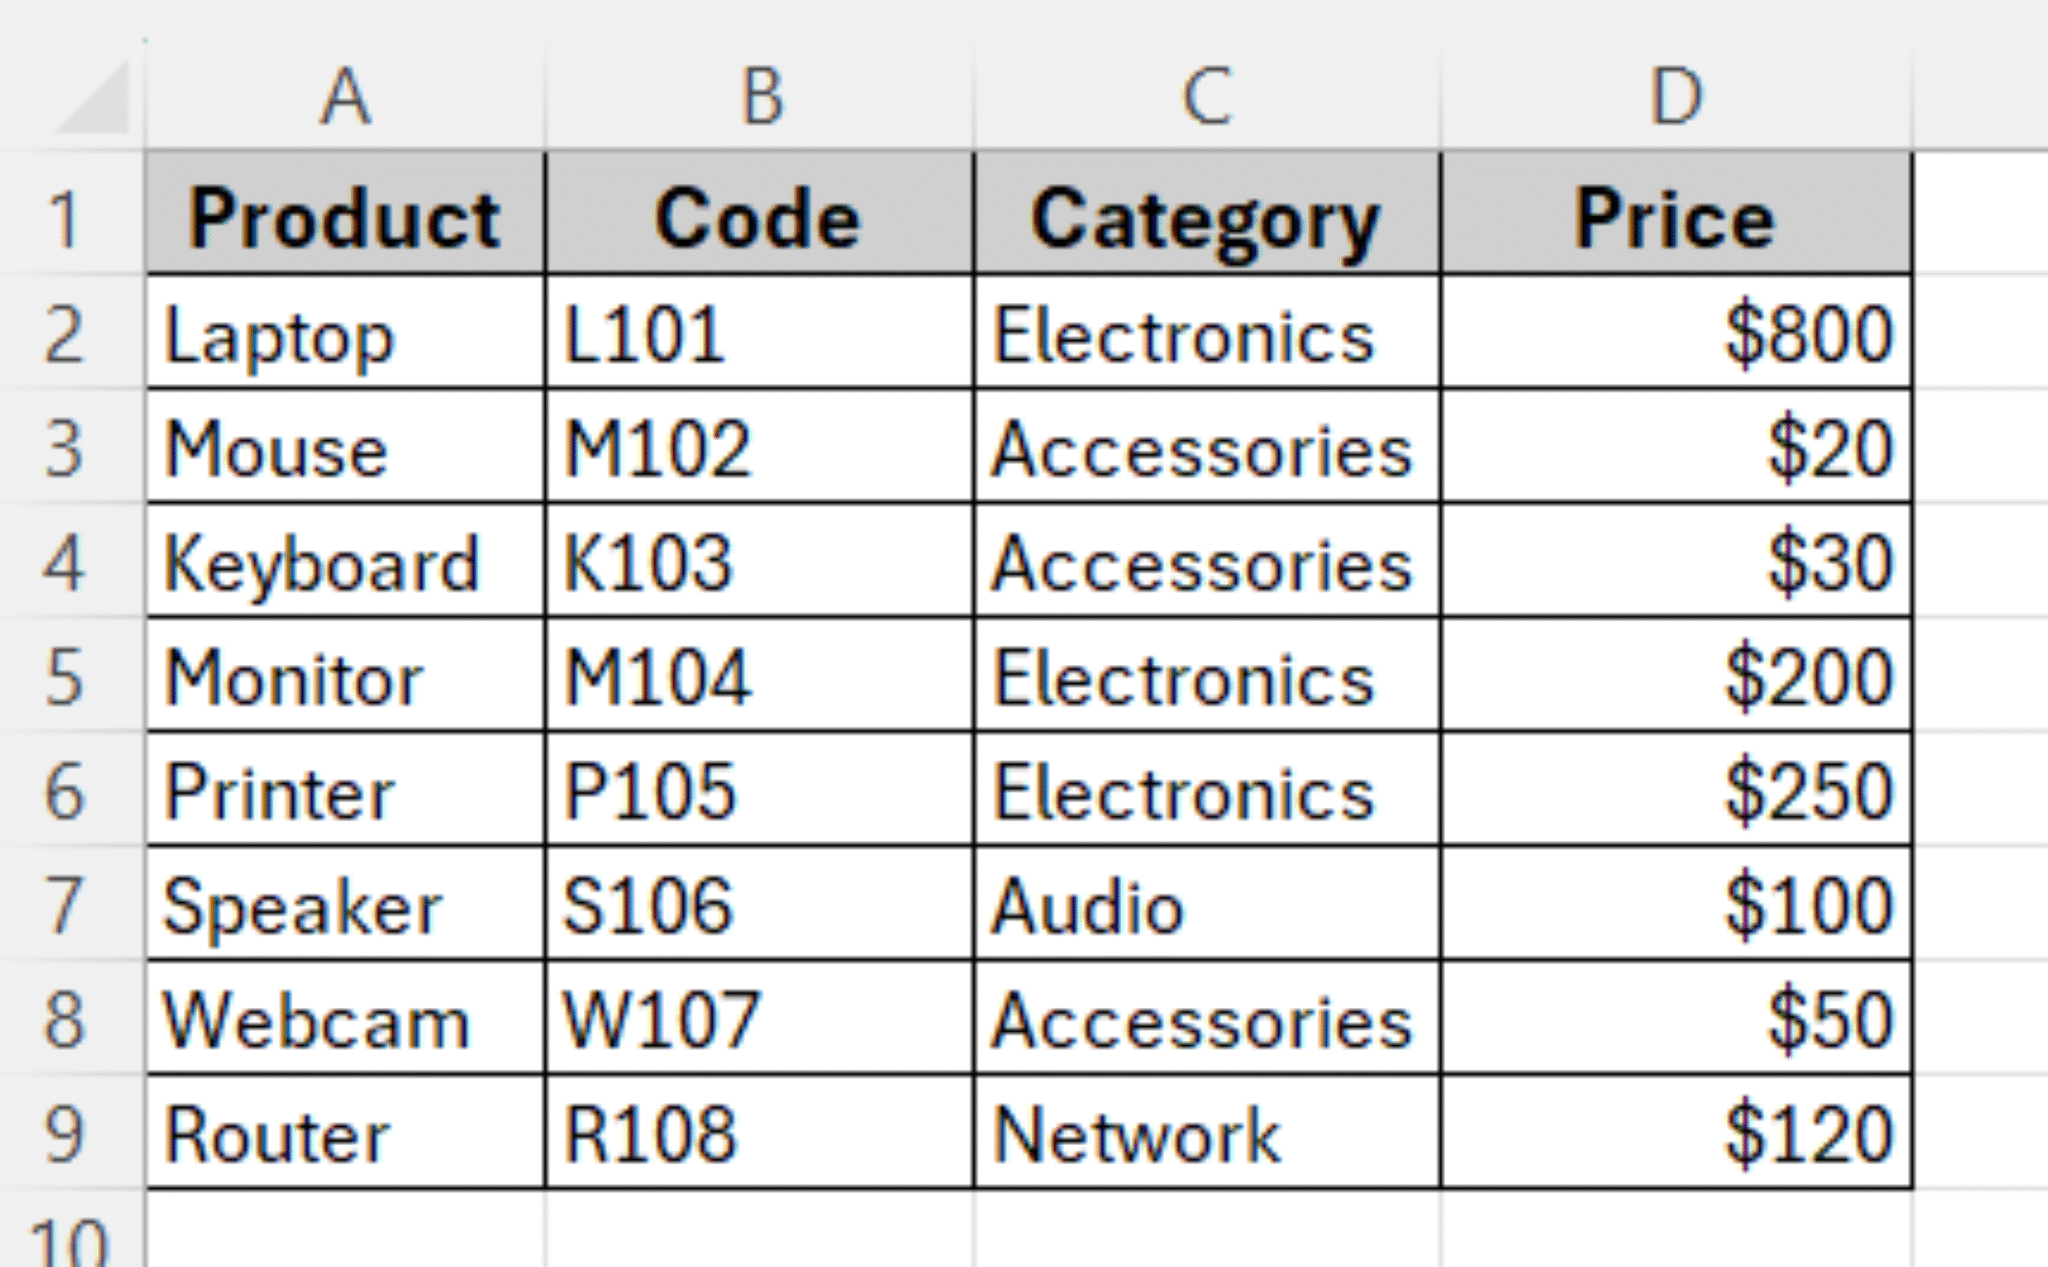
Task: Select the cell containing M102
Action: pyautogui.click(x=760, y=446)
